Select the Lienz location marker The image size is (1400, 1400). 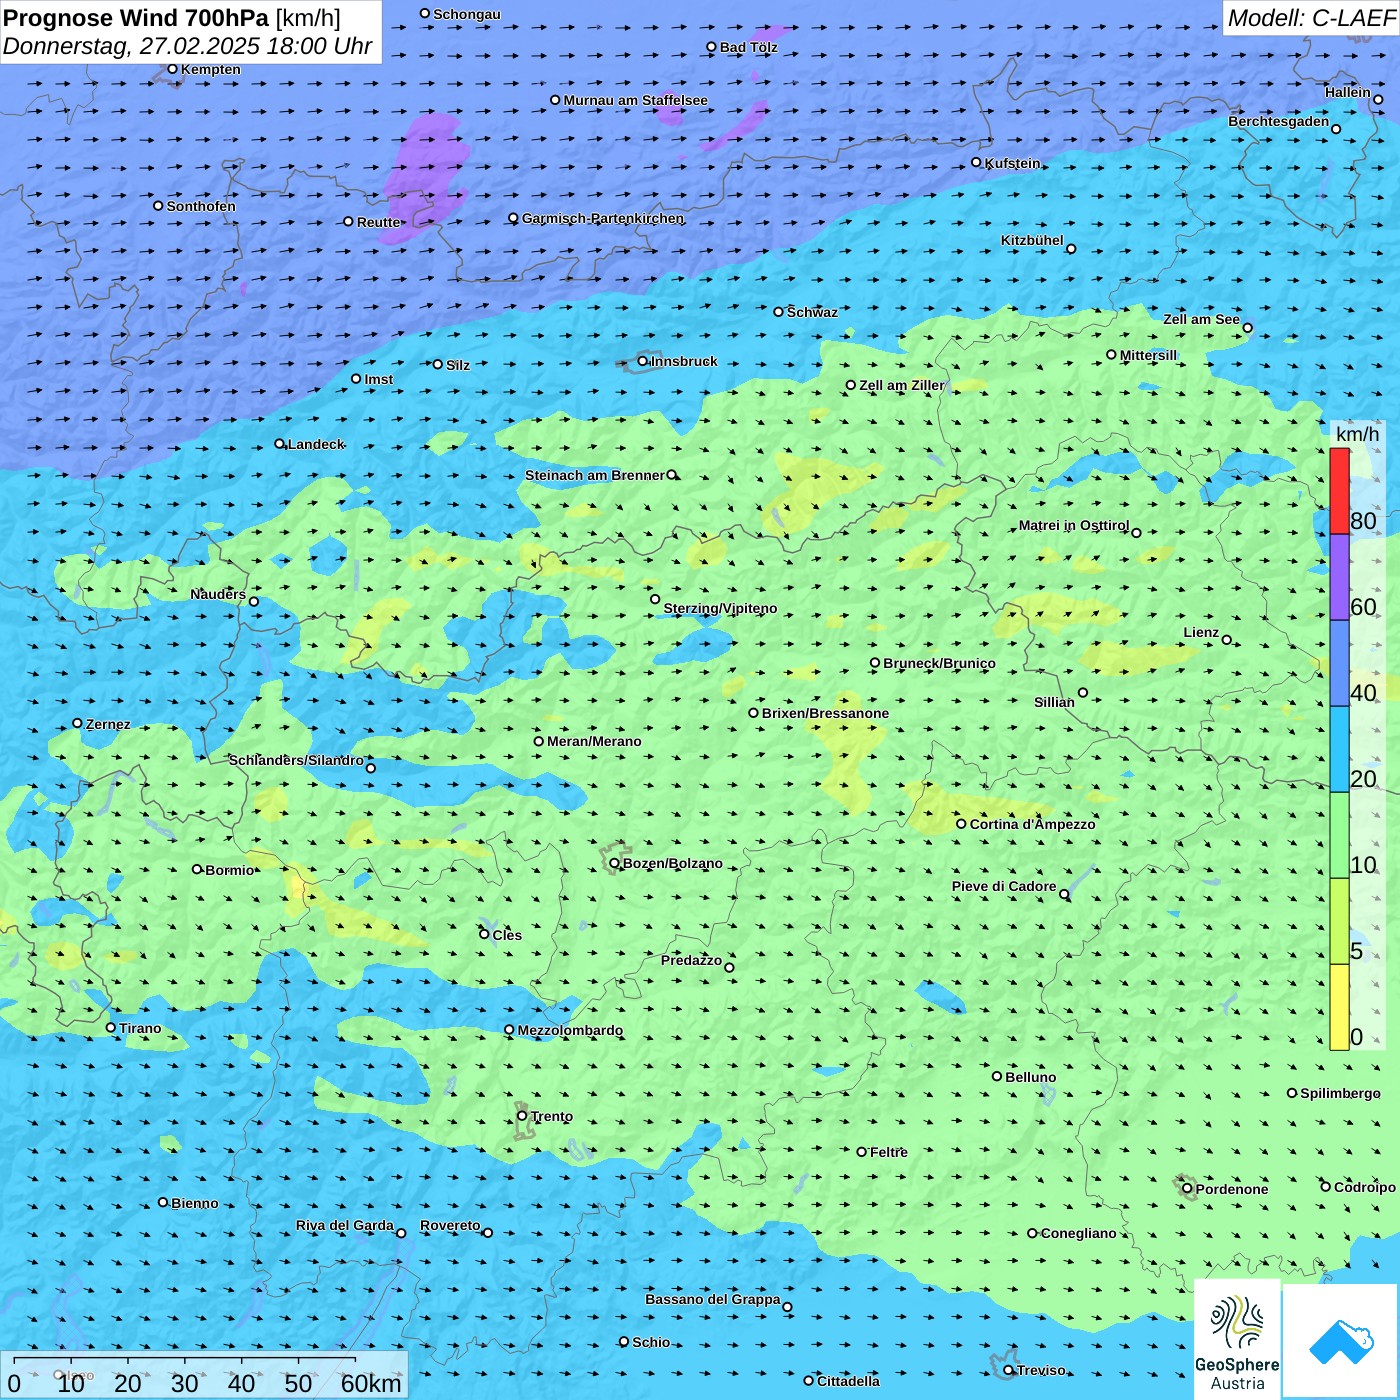coord(1227,640)
